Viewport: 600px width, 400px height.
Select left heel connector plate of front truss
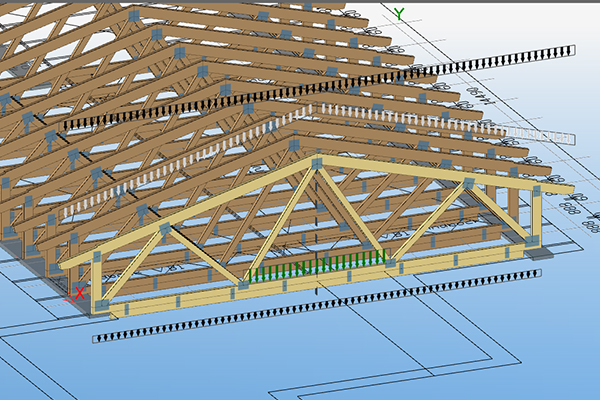tap(97, 258)
